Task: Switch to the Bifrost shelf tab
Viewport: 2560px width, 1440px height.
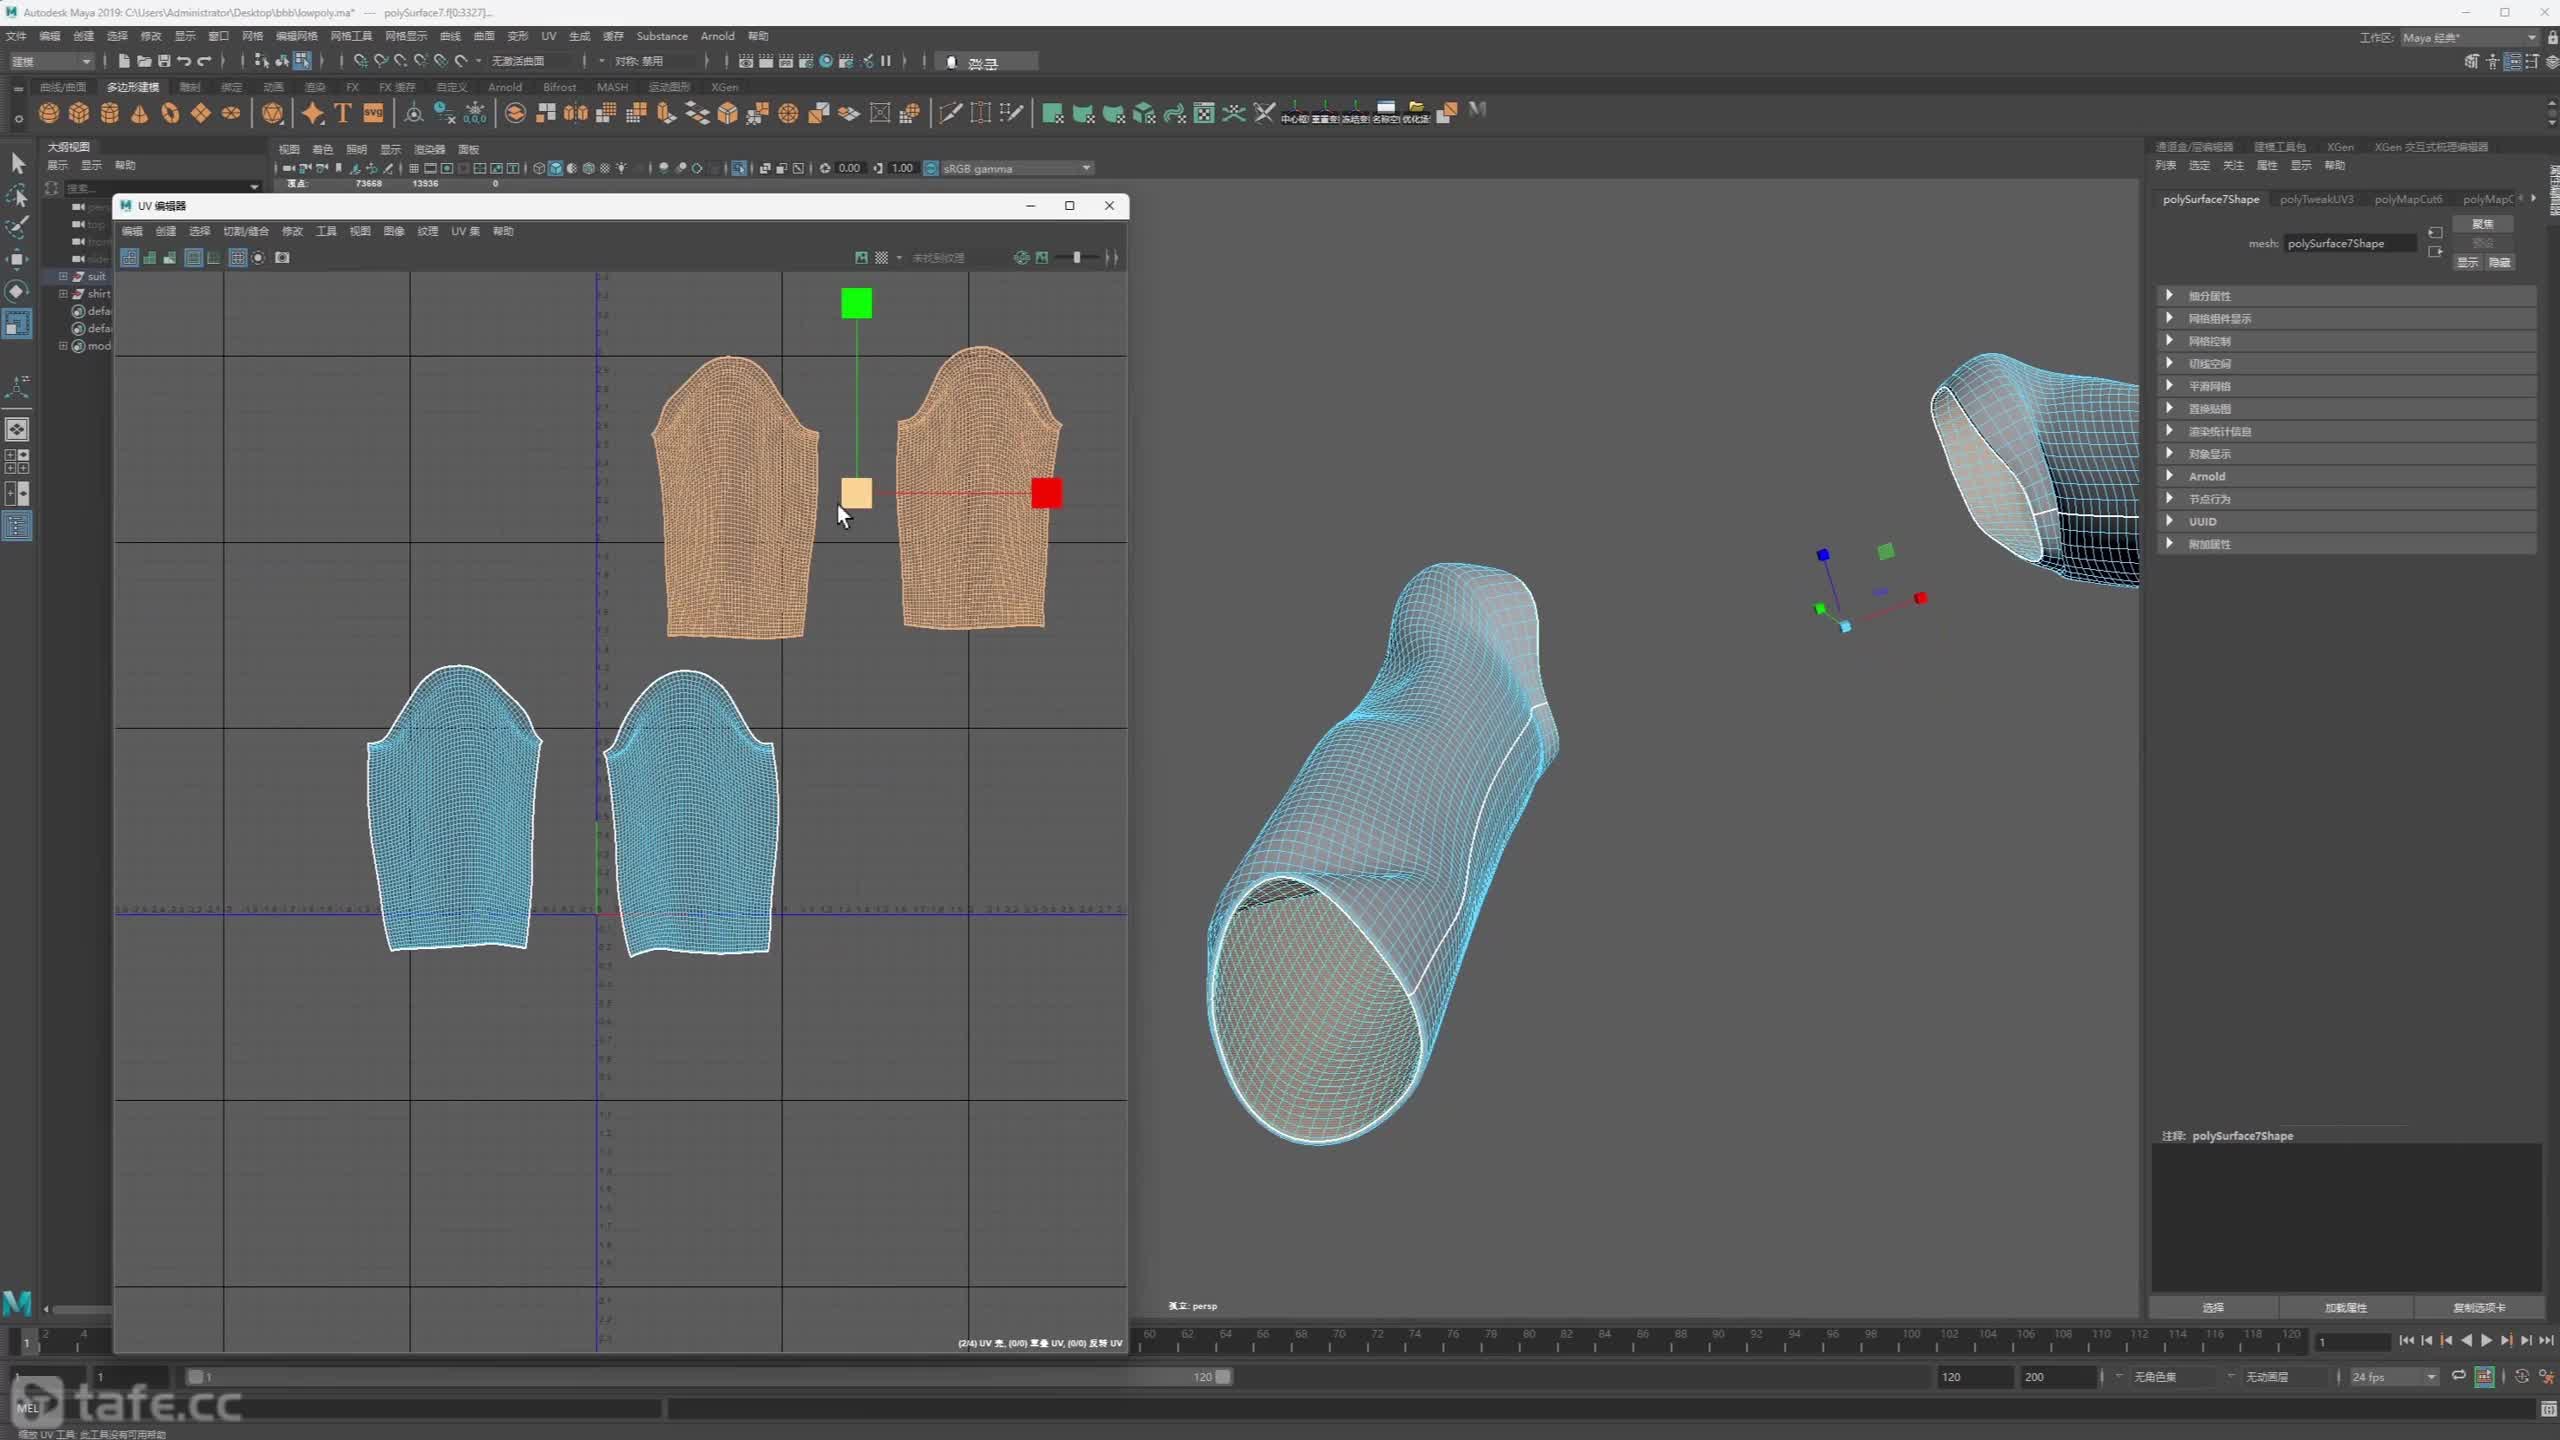Action: [x=559, y=87]
